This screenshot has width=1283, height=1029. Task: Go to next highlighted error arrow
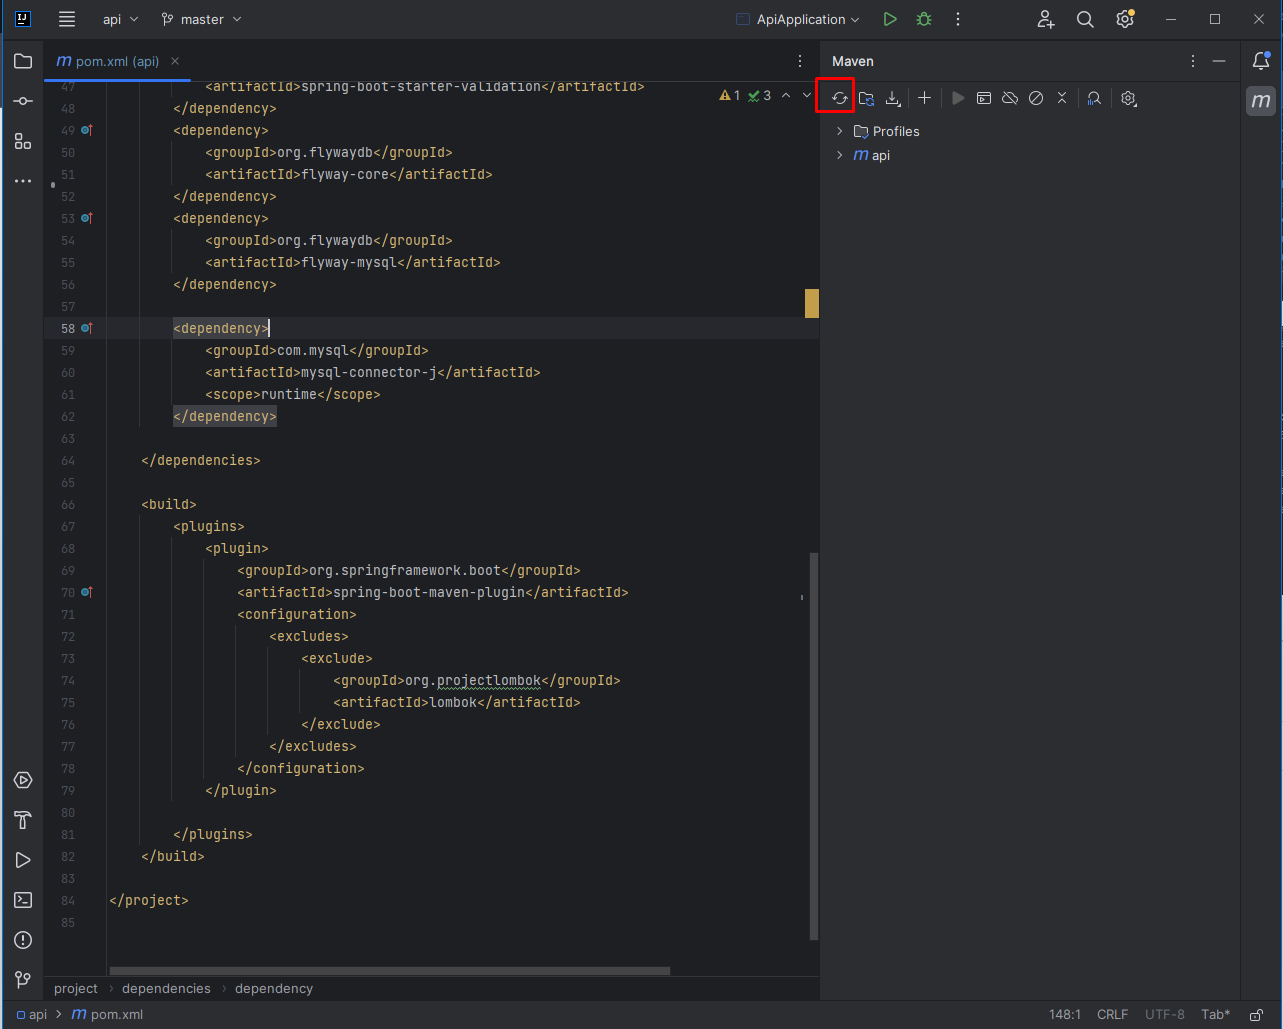807,96
